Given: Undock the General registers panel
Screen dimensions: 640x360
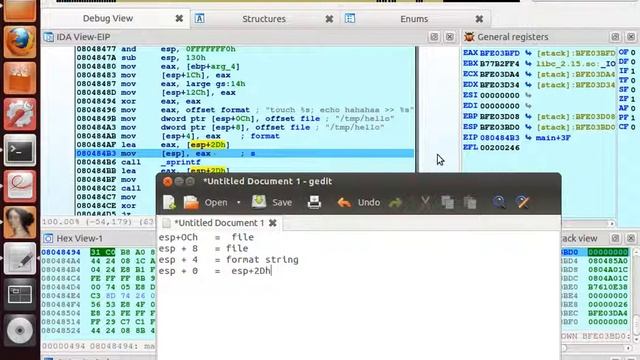Looking at the screenshot, I should (x=615, y=37).
